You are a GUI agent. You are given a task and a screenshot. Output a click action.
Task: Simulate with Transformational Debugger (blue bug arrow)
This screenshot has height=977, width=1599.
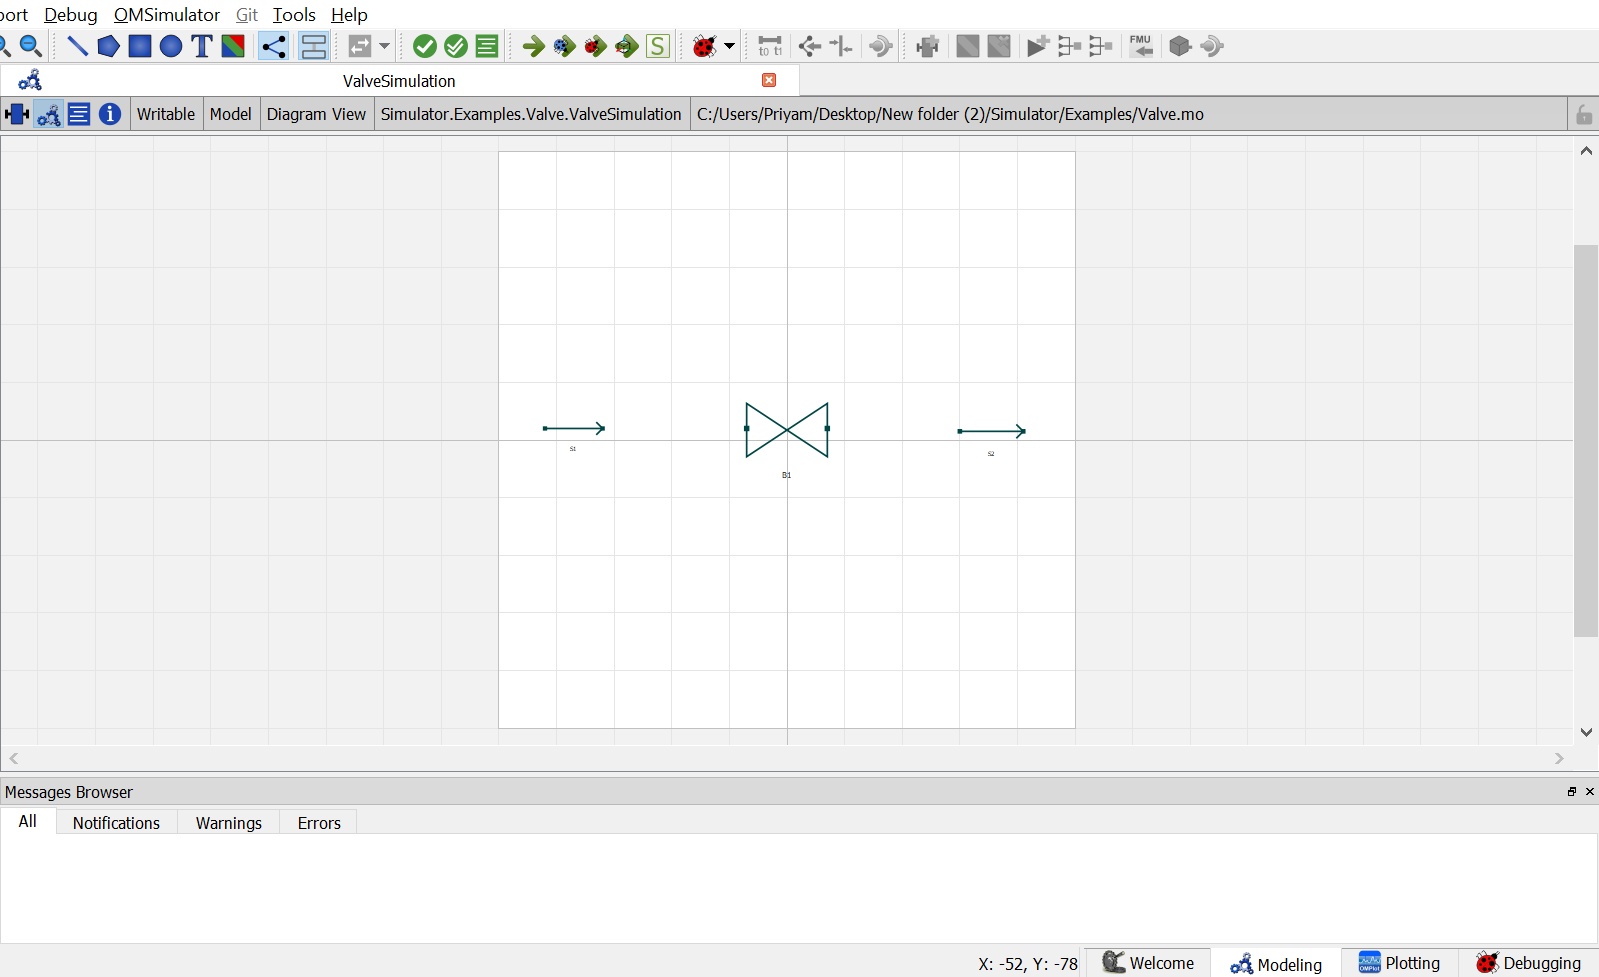(565, 46)
